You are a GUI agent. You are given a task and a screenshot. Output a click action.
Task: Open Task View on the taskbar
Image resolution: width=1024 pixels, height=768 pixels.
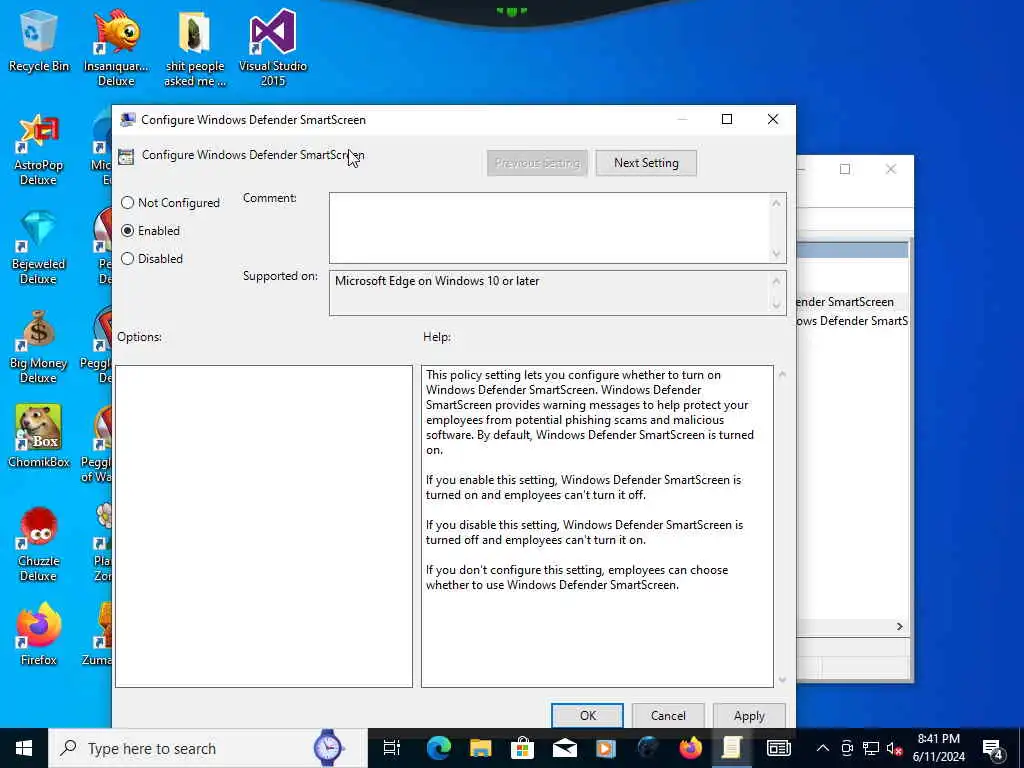(x=392, y=748)
